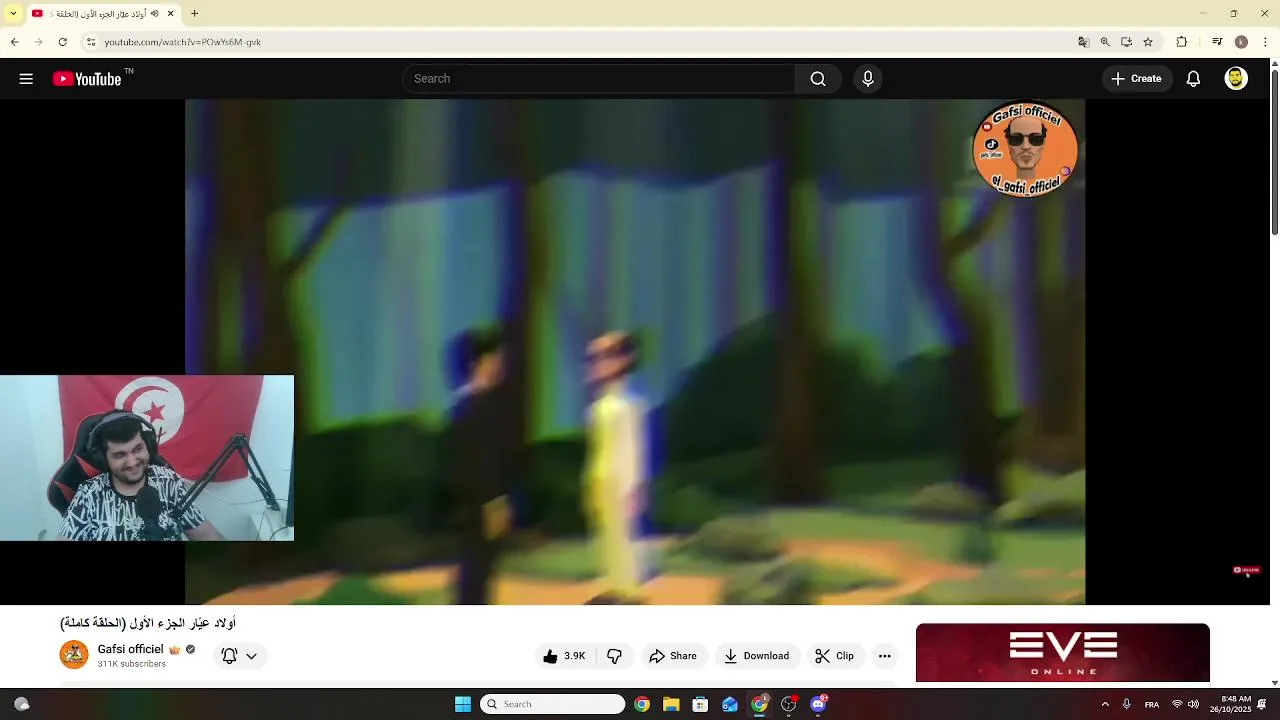Viewport: 1280px width, 720px height.
Task: Click the browser address bar URL
Action: [x=183, y=42]
